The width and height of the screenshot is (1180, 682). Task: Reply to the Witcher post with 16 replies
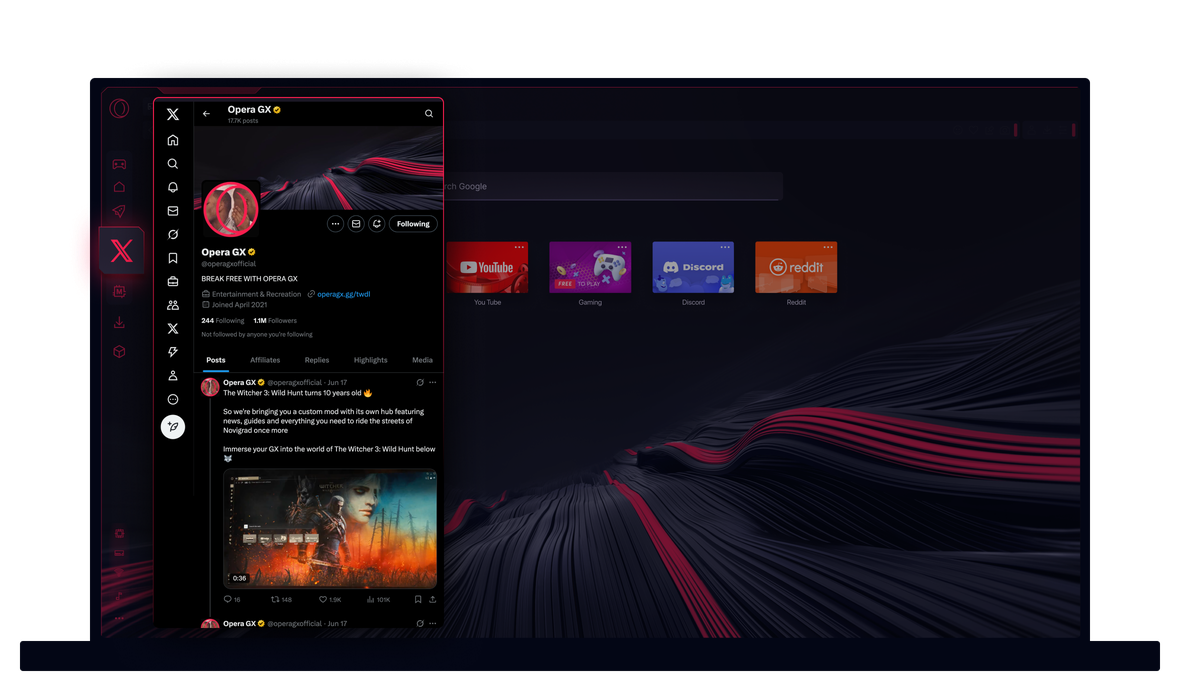coord(232,600)
